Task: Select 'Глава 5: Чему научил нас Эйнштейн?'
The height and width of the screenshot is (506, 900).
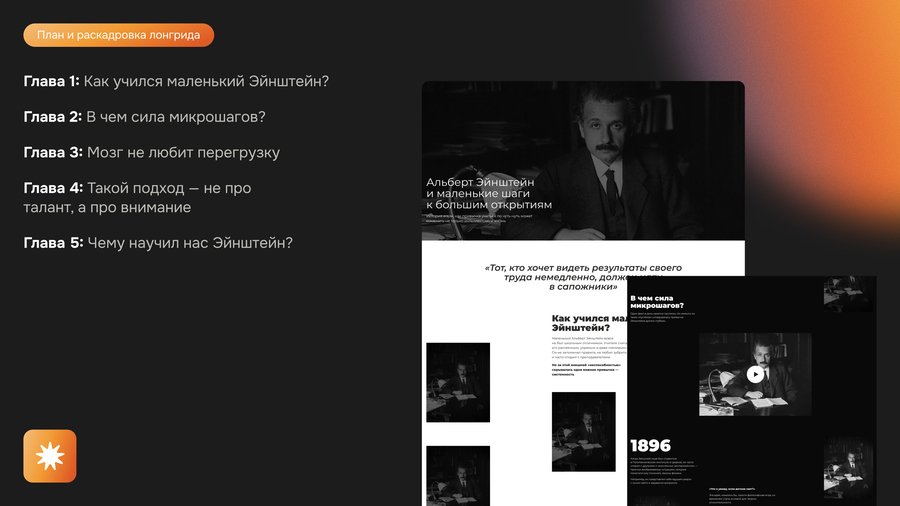Action: coord(158,243)
